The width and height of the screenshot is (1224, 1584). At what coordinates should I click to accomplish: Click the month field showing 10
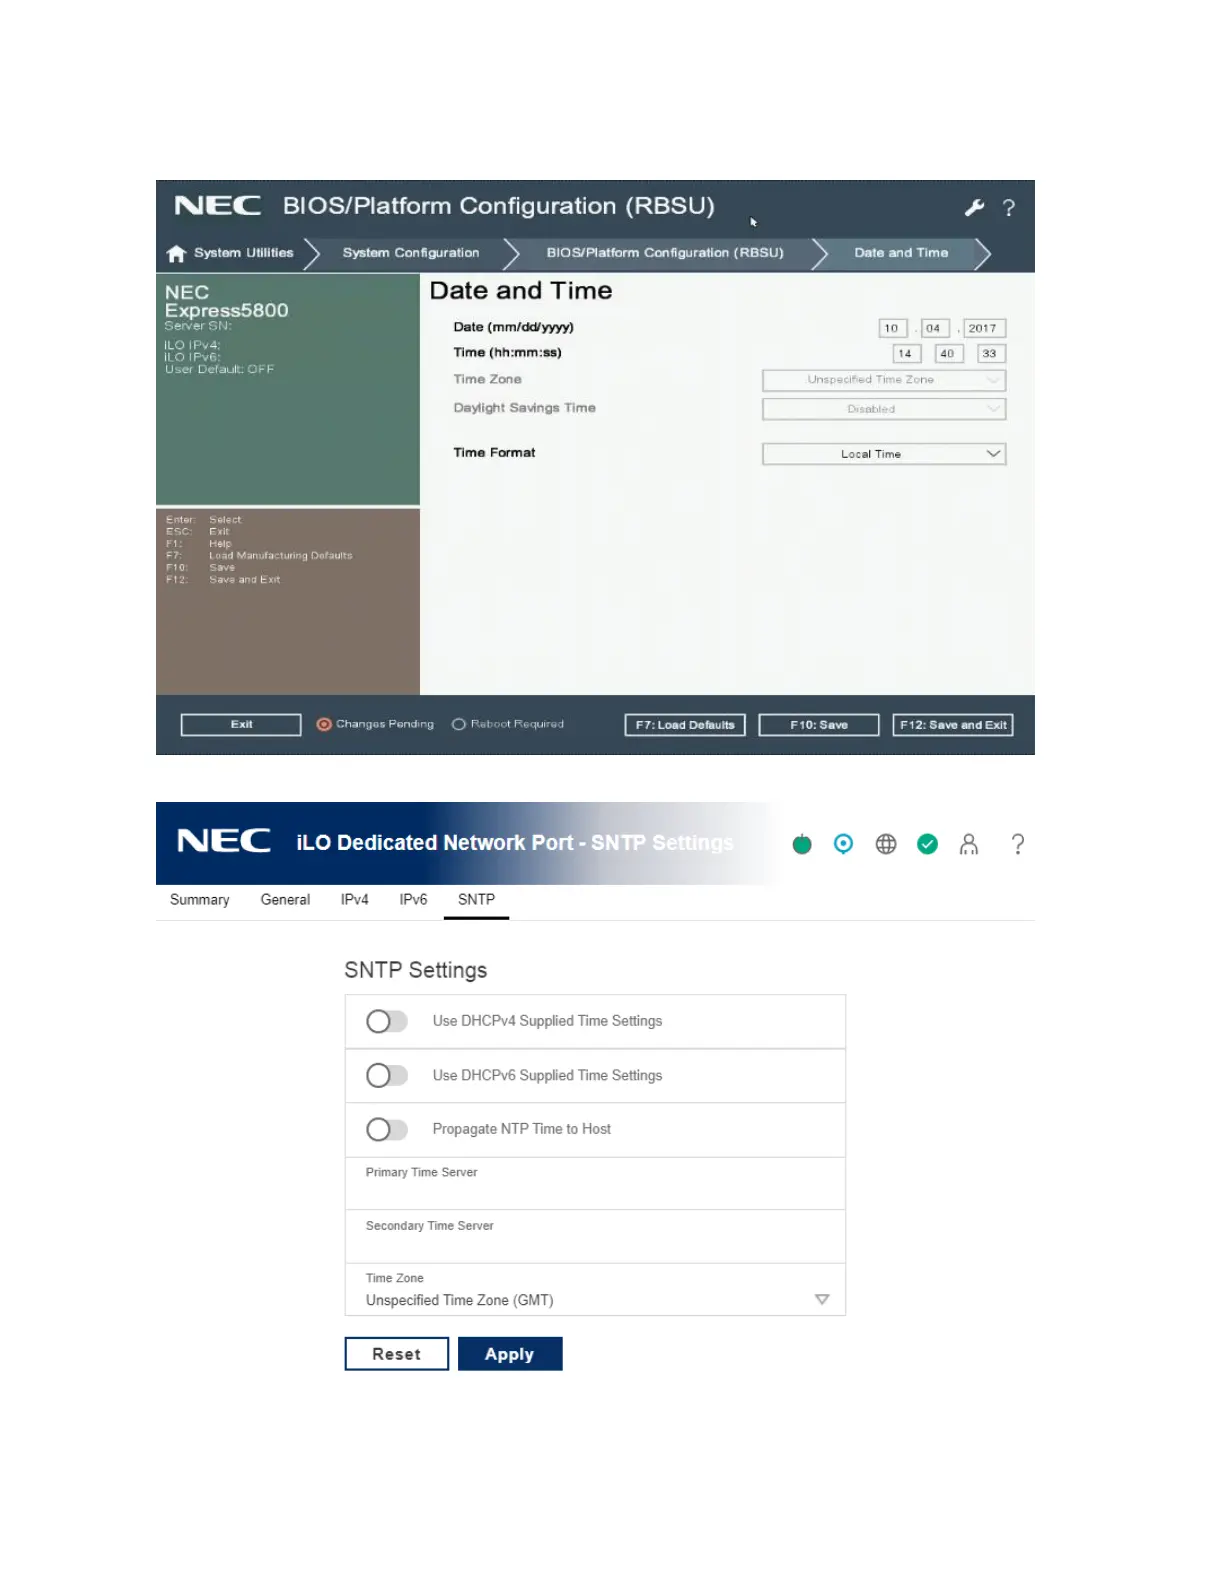[892, 328]
